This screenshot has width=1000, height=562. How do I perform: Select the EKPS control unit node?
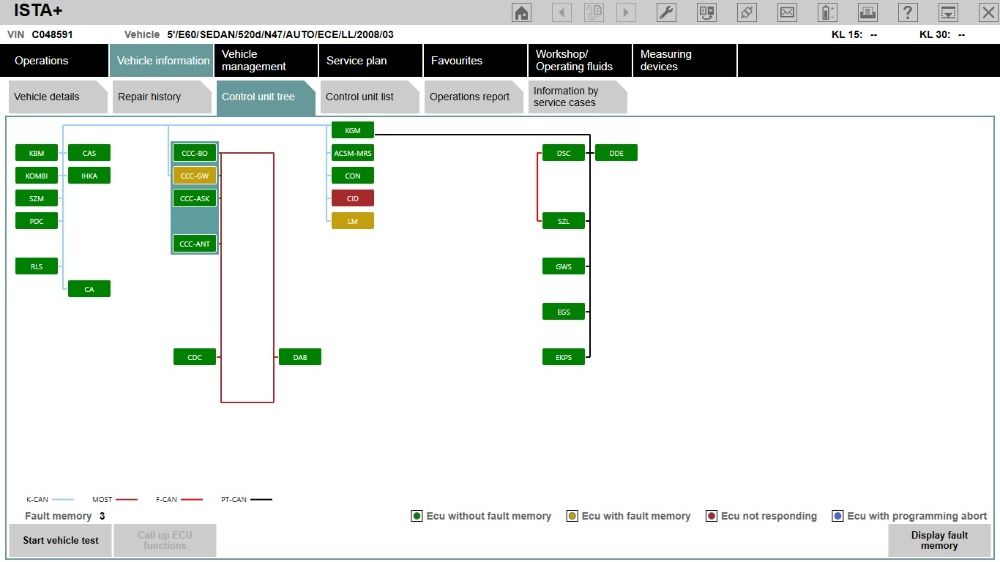click(x=563, y=357)
